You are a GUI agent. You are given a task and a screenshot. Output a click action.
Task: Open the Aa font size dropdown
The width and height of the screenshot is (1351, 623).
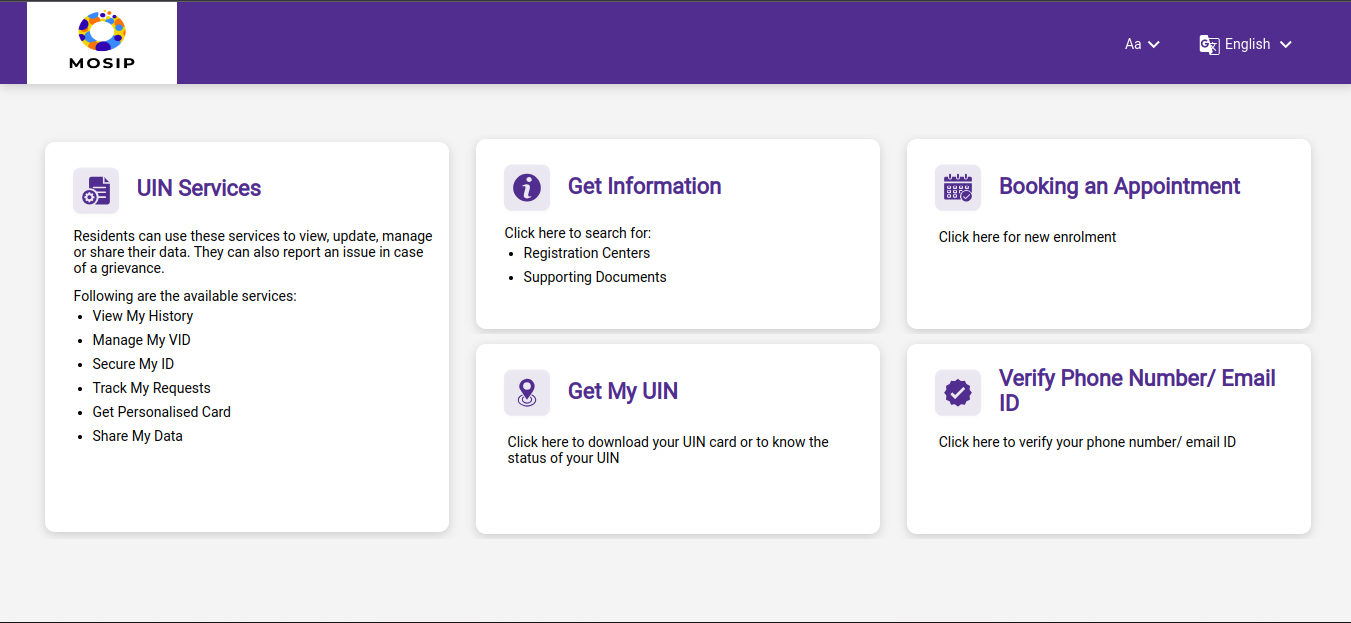click(x=1142, y=44)
